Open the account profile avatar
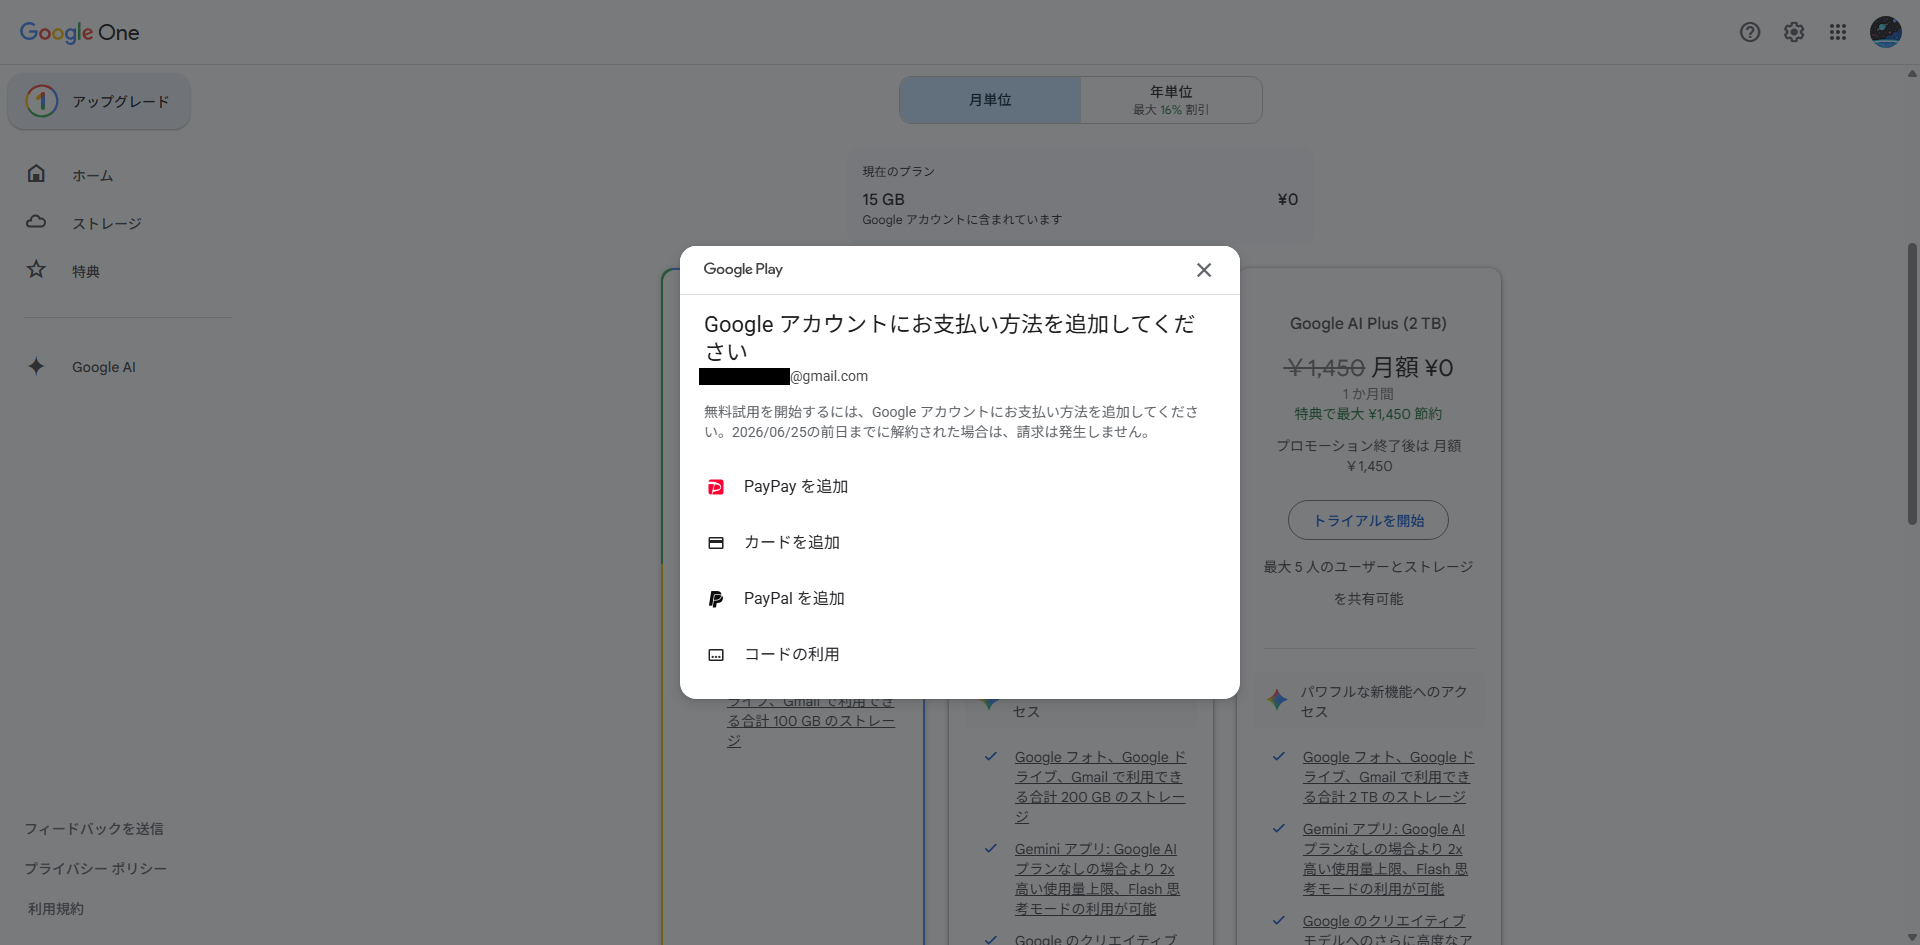Viewport: 1920px width, 945px height. click(x=1886, y=32)
